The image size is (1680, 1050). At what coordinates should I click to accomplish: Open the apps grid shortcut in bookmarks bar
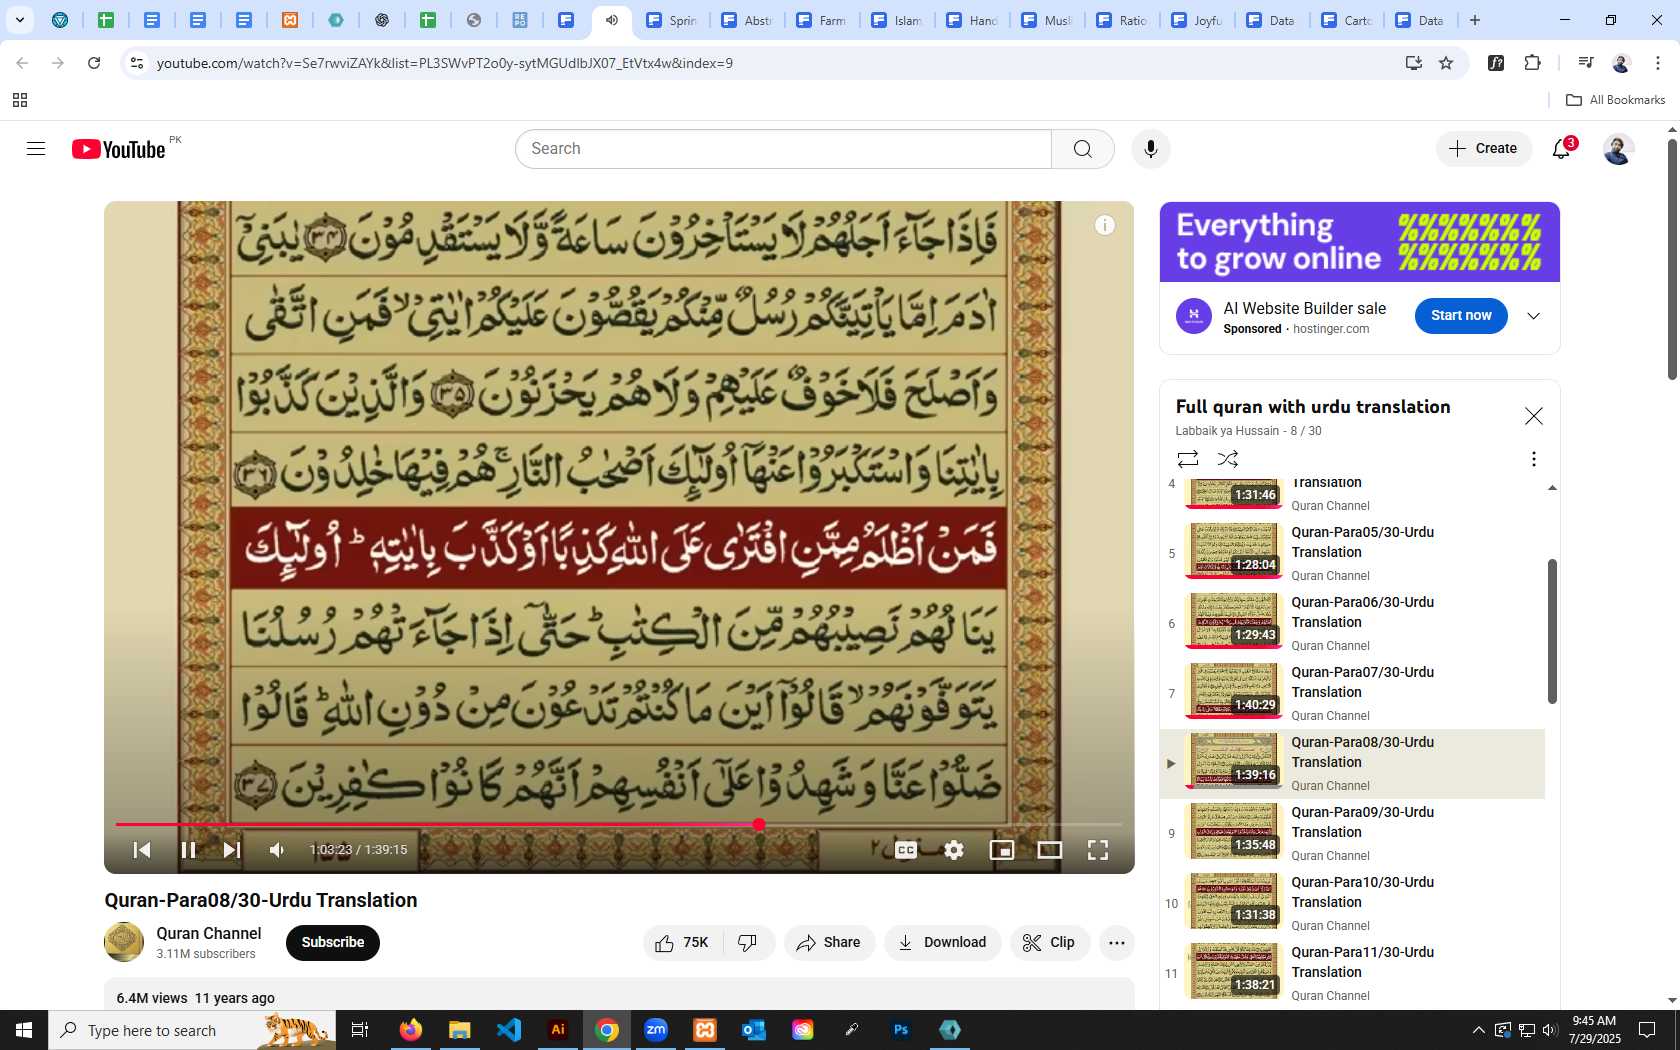[x=20, y=100]
